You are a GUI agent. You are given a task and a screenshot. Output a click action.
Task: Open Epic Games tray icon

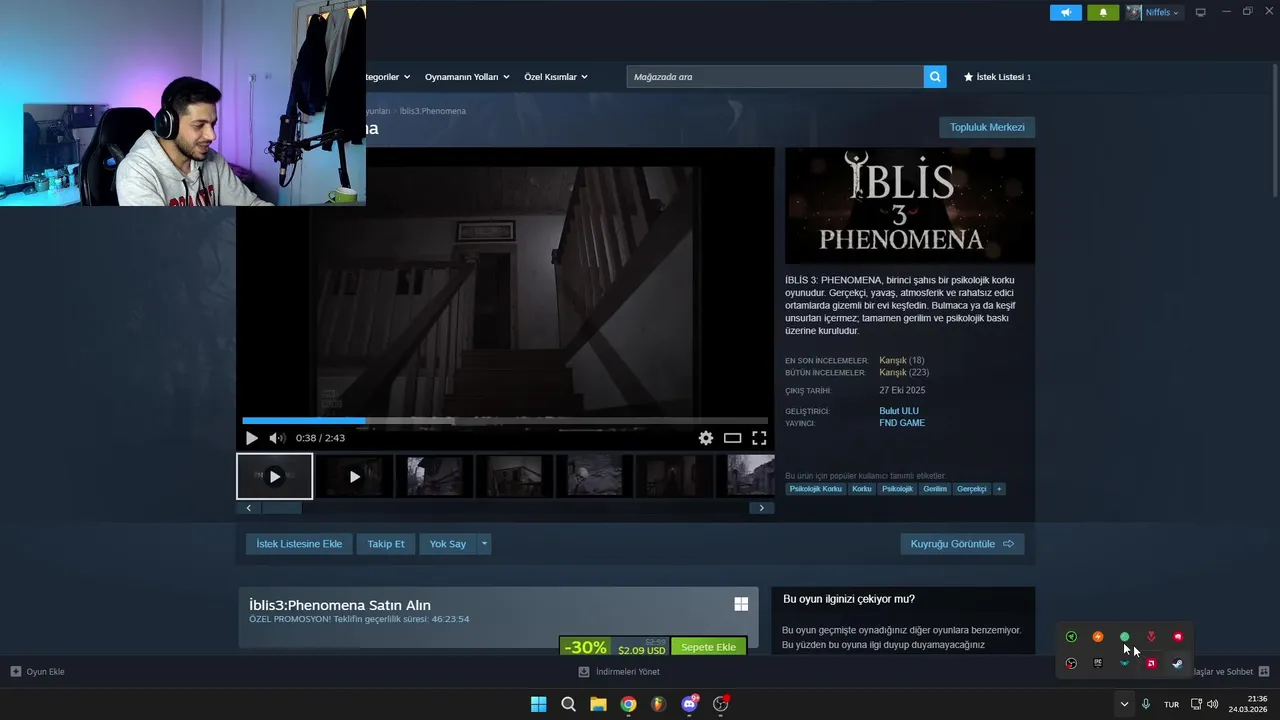point(1098,663)
